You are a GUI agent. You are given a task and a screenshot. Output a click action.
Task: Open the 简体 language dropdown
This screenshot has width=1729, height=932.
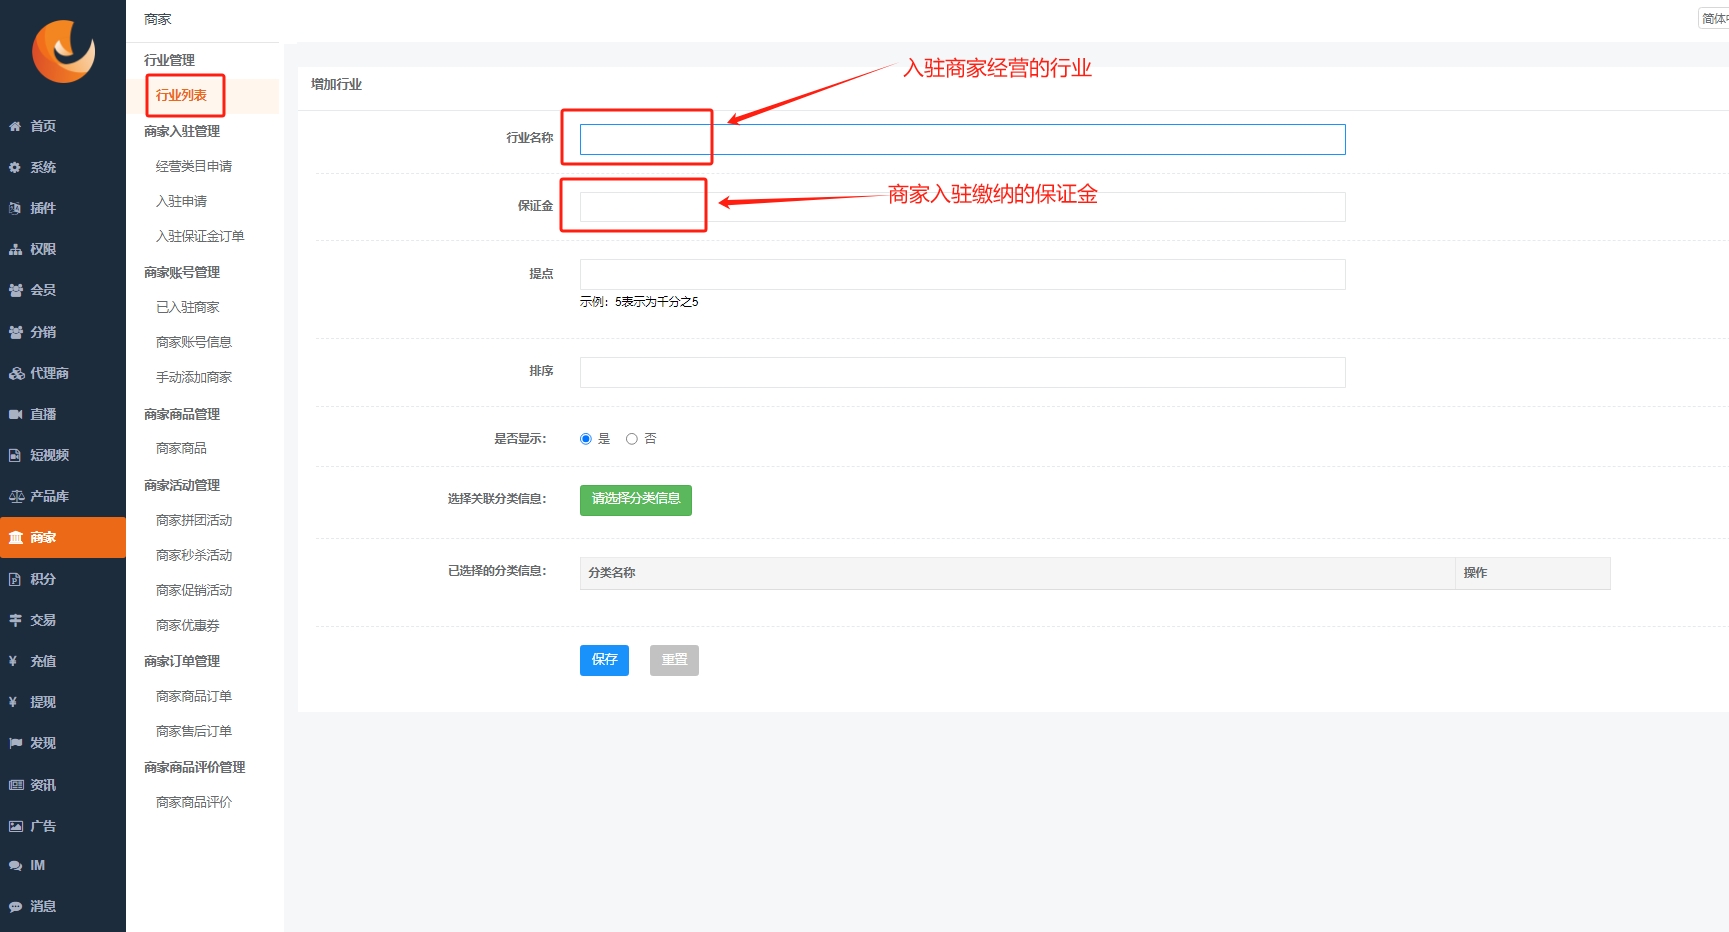pos(1714,18)
